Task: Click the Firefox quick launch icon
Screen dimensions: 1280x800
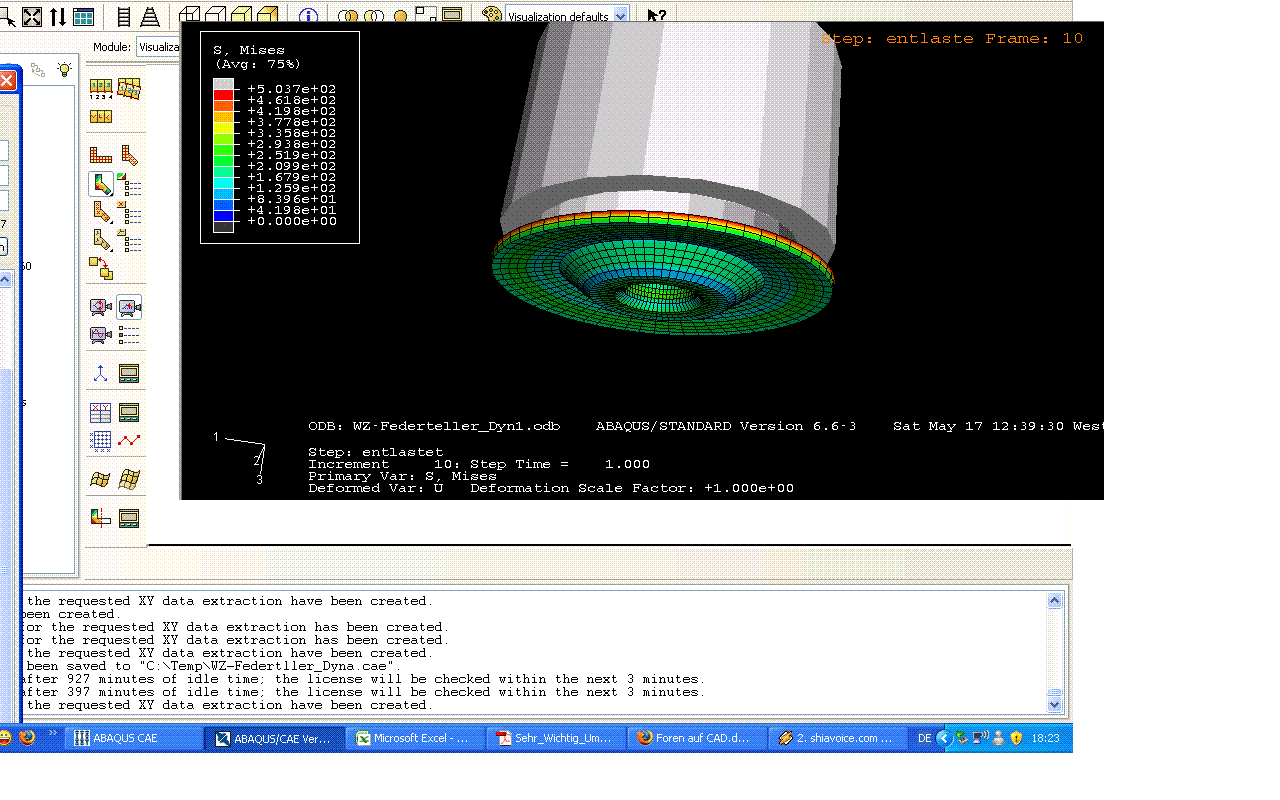Action: coord(27,738)
